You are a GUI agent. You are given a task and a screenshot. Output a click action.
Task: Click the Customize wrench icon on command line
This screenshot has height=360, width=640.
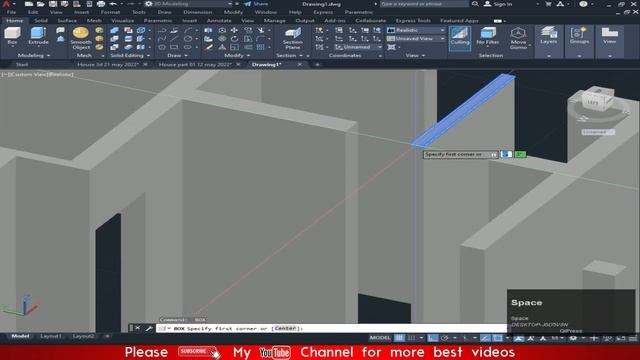coord(149,328)
